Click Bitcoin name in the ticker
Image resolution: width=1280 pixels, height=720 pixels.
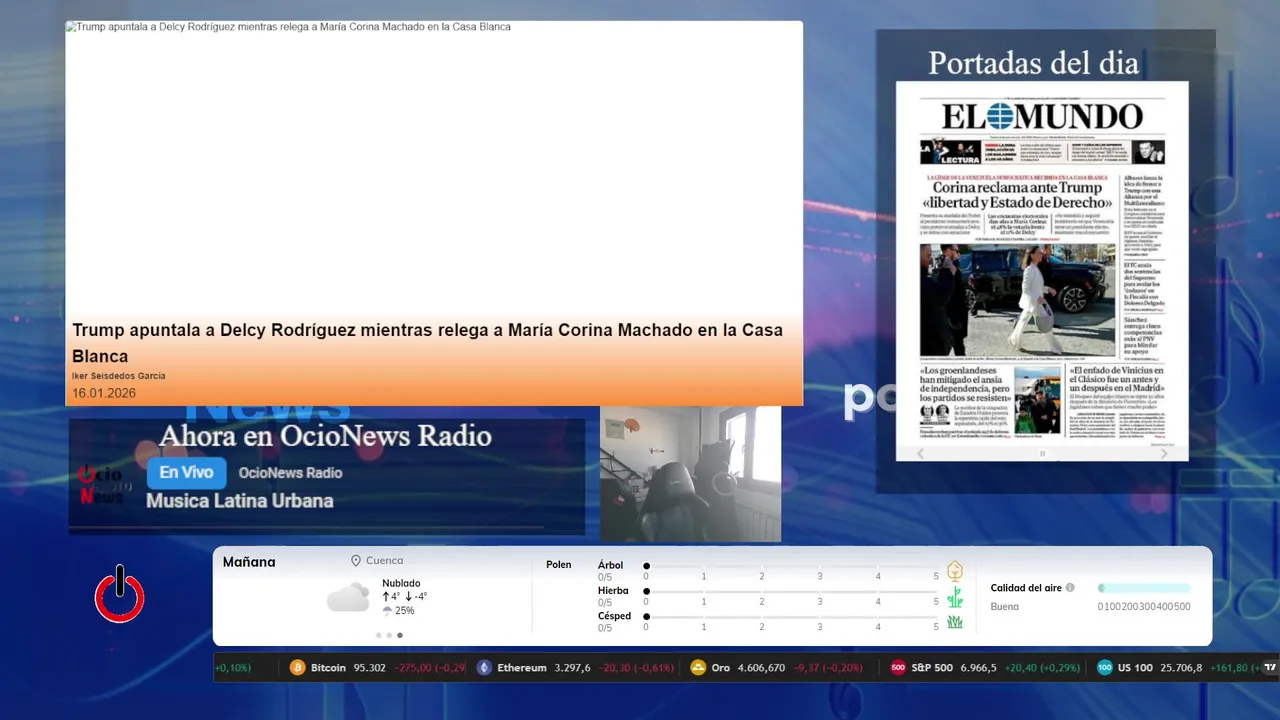click(x=328, y=668)
